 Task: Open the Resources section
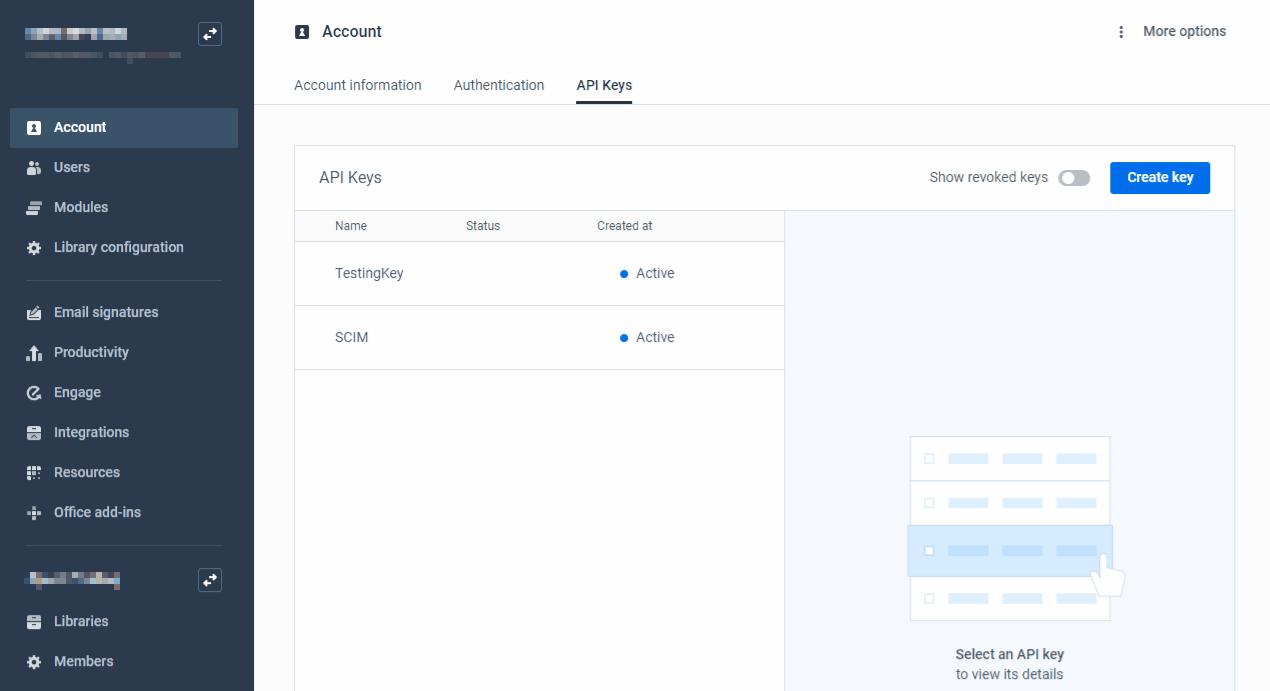pos(87,472)
